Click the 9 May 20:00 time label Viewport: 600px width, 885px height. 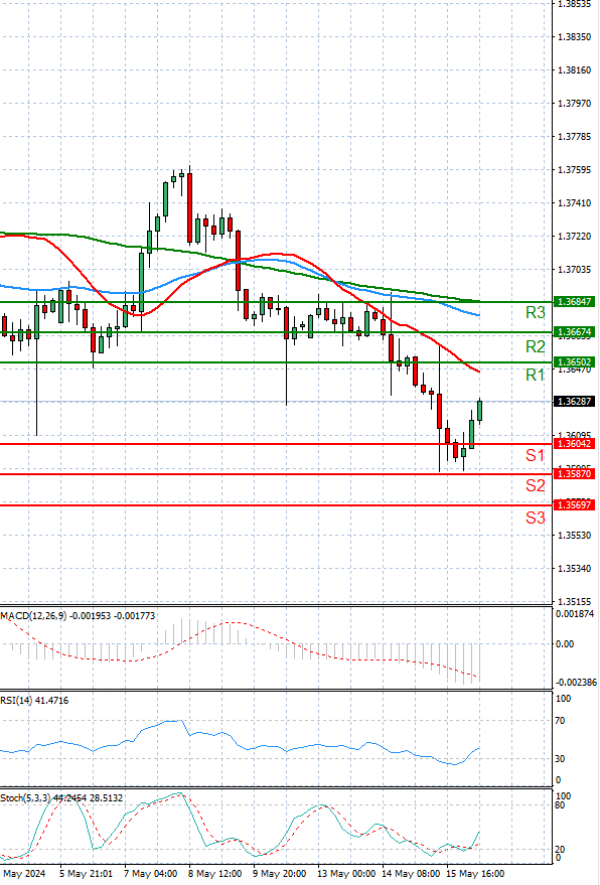pyautogui.click(x=279, y=874)
